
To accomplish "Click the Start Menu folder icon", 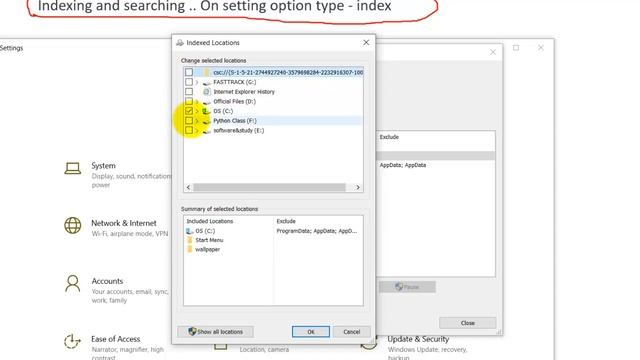I will [189, 240].
